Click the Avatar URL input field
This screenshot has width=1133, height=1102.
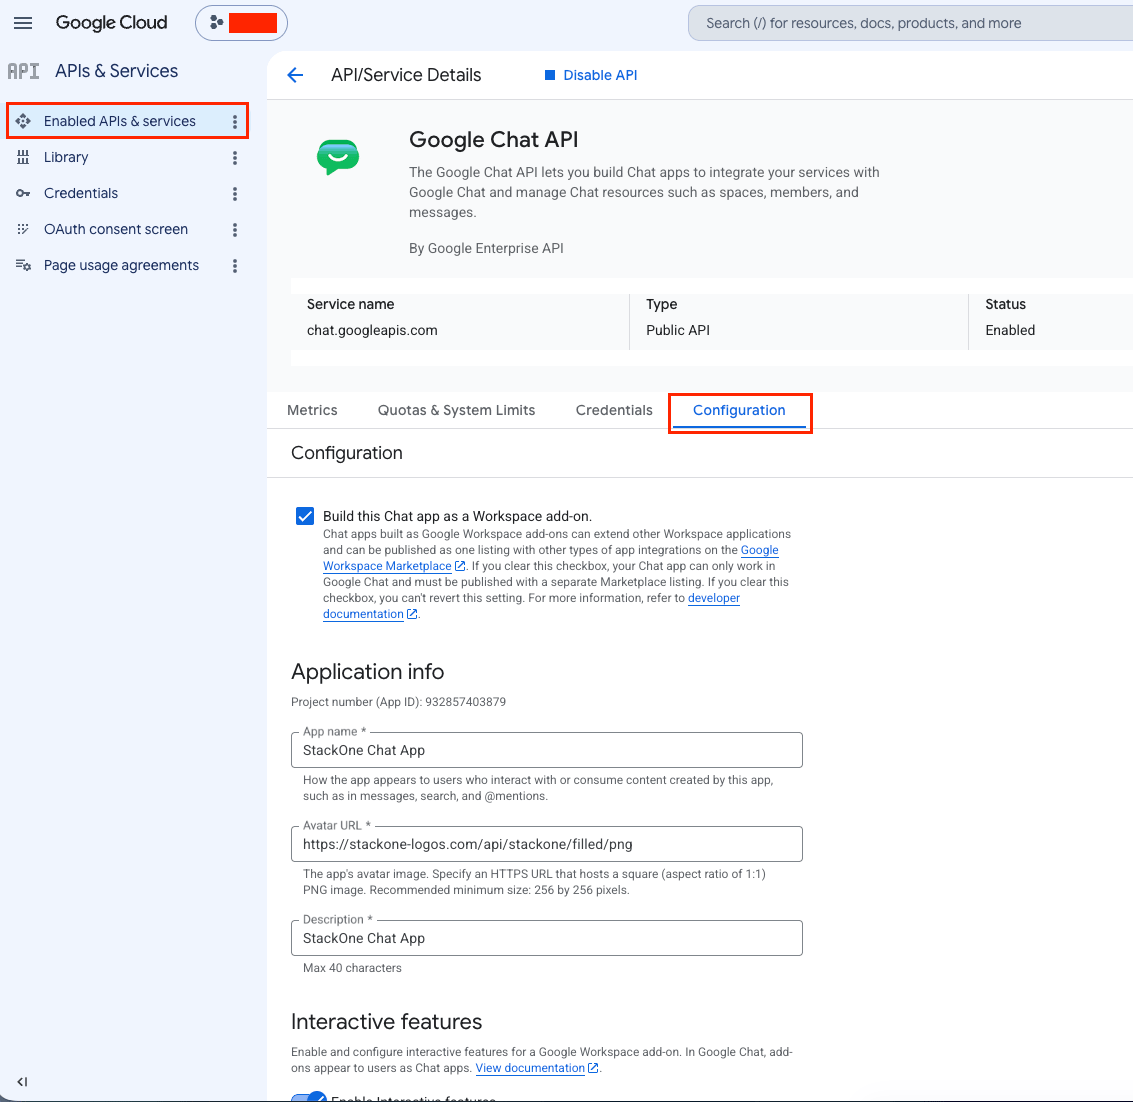pyautogui.click(x=547, y=844)
